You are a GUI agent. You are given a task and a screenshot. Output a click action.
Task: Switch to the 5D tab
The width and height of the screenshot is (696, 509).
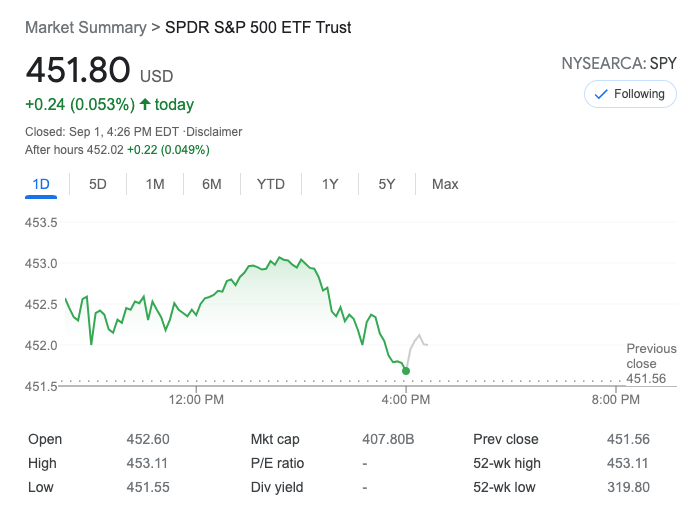click(98, 184)
